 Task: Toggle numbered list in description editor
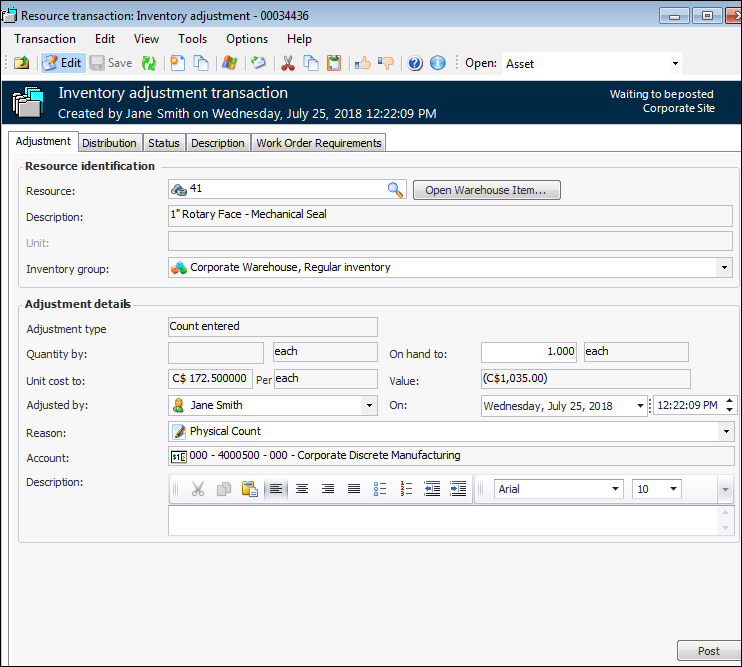[406, 489]
